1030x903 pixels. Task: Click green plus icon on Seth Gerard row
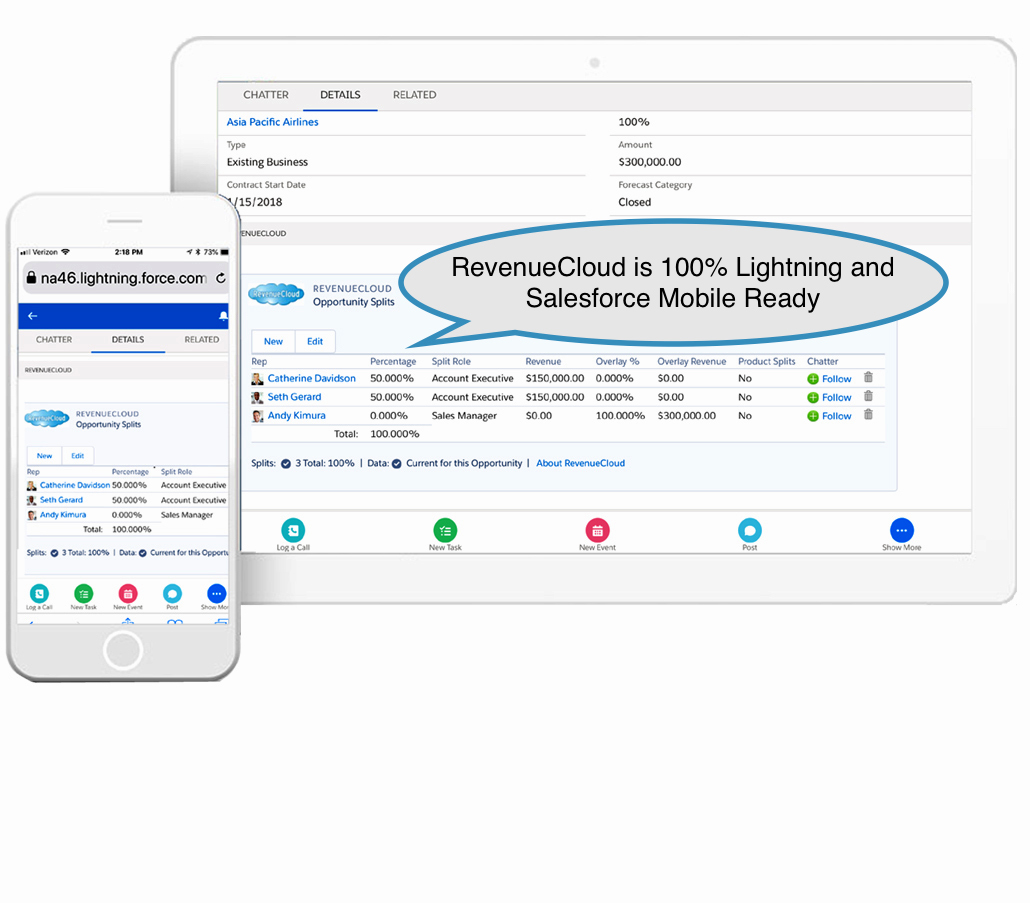813,397
